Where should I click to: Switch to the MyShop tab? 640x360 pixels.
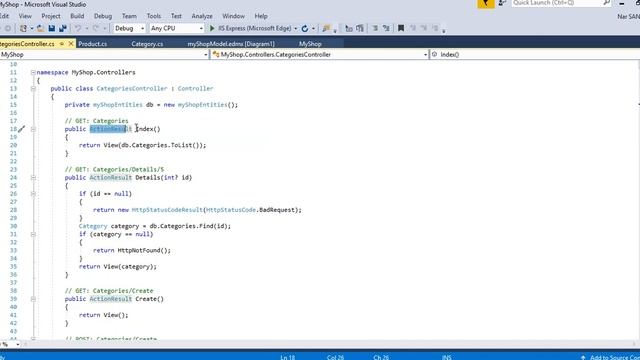pos(310,44)
